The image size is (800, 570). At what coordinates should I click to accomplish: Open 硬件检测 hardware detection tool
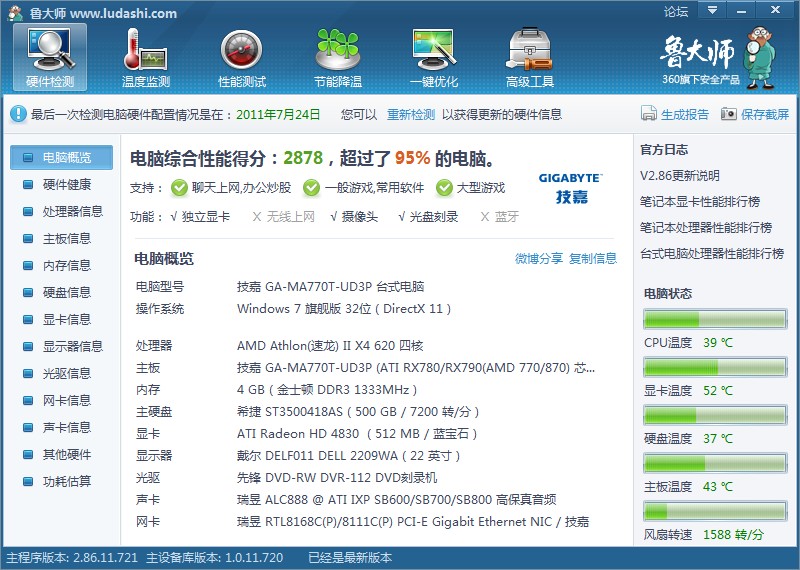tap(50, 57)
